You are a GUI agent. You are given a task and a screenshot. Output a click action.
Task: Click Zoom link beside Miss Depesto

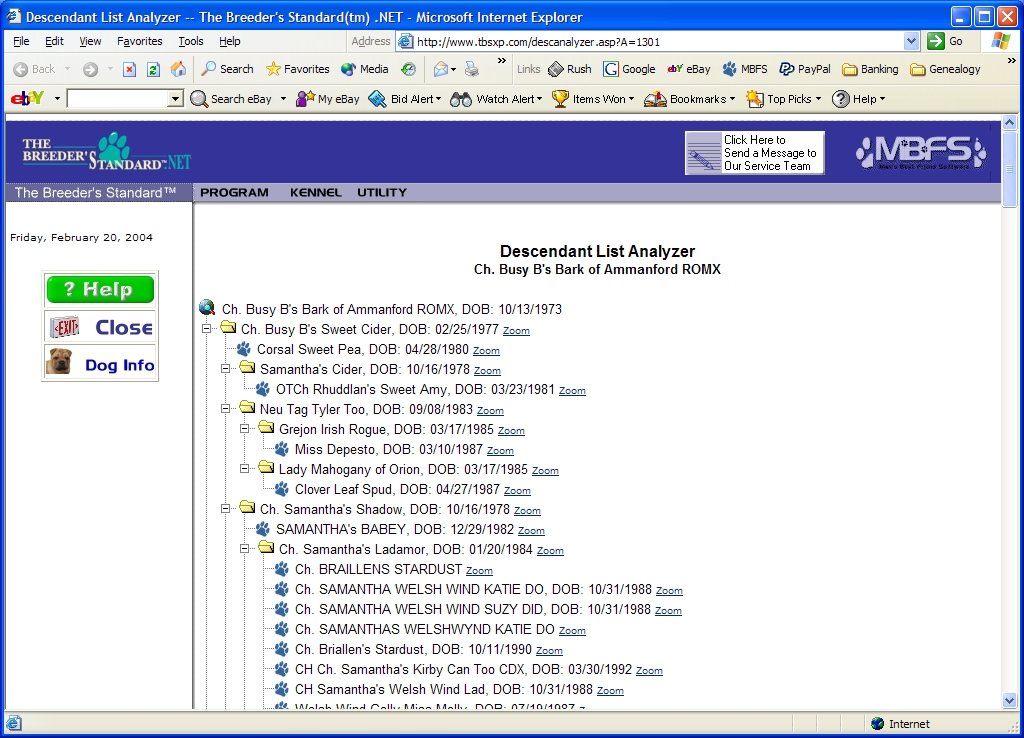pyautogui.click(x=500, y=451)
